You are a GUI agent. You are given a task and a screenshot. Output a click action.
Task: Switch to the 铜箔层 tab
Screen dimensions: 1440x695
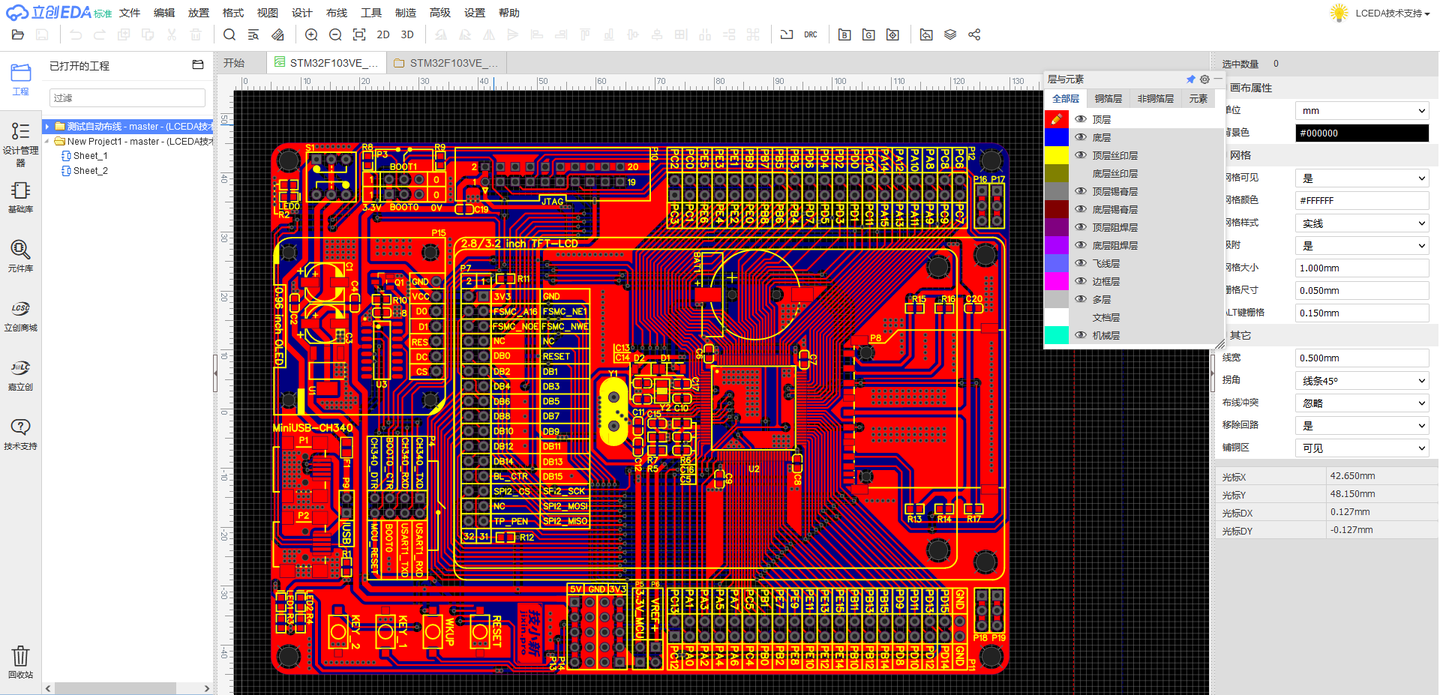[x=1108, y=99]
